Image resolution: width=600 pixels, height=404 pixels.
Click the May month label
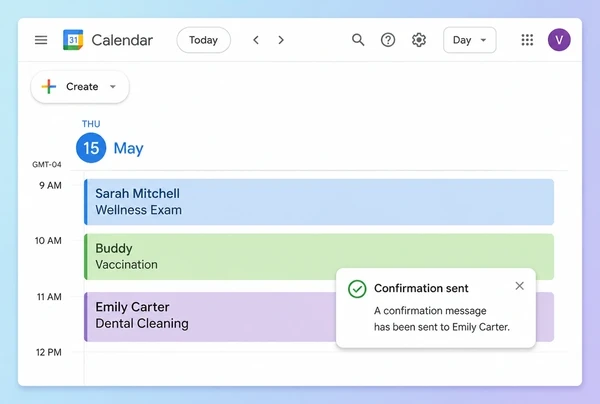pos(129,148)
